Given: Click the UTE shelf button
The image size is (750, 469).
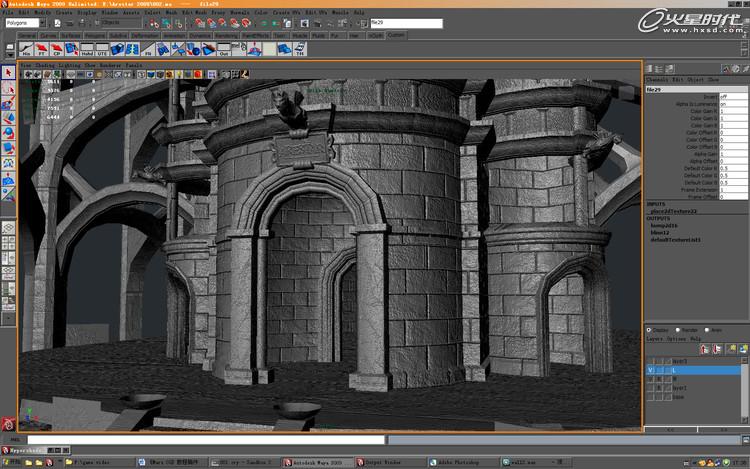Looking at the screenshot, I should (101, 50).
